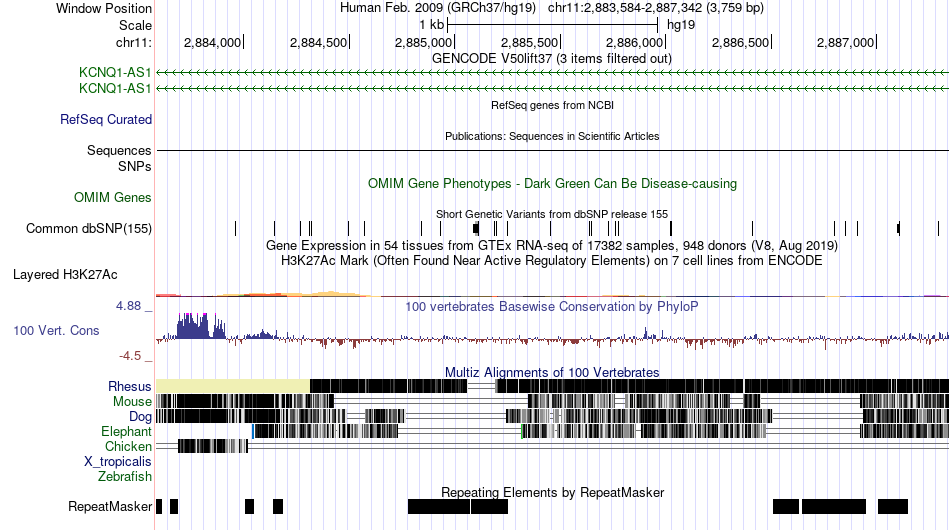
Task: Click OMIM Gene Phenotypes track title
Action: [x=553, y=184]
